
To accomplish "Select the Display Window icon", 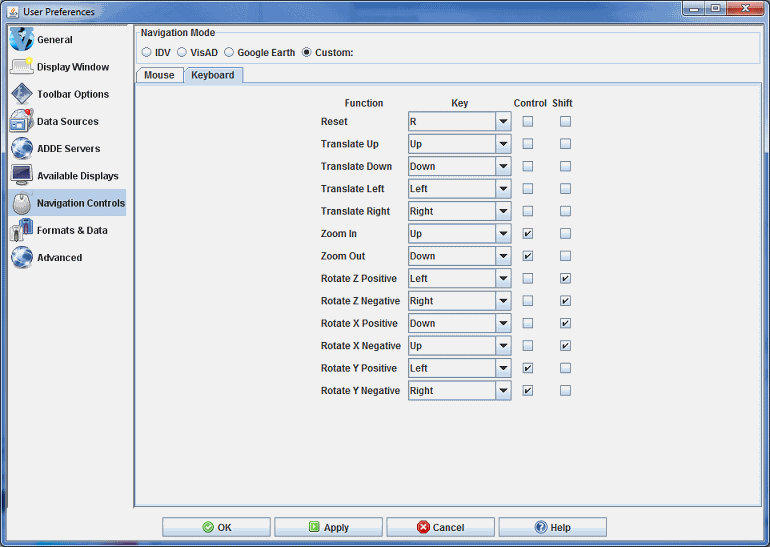I will point(21,67).
